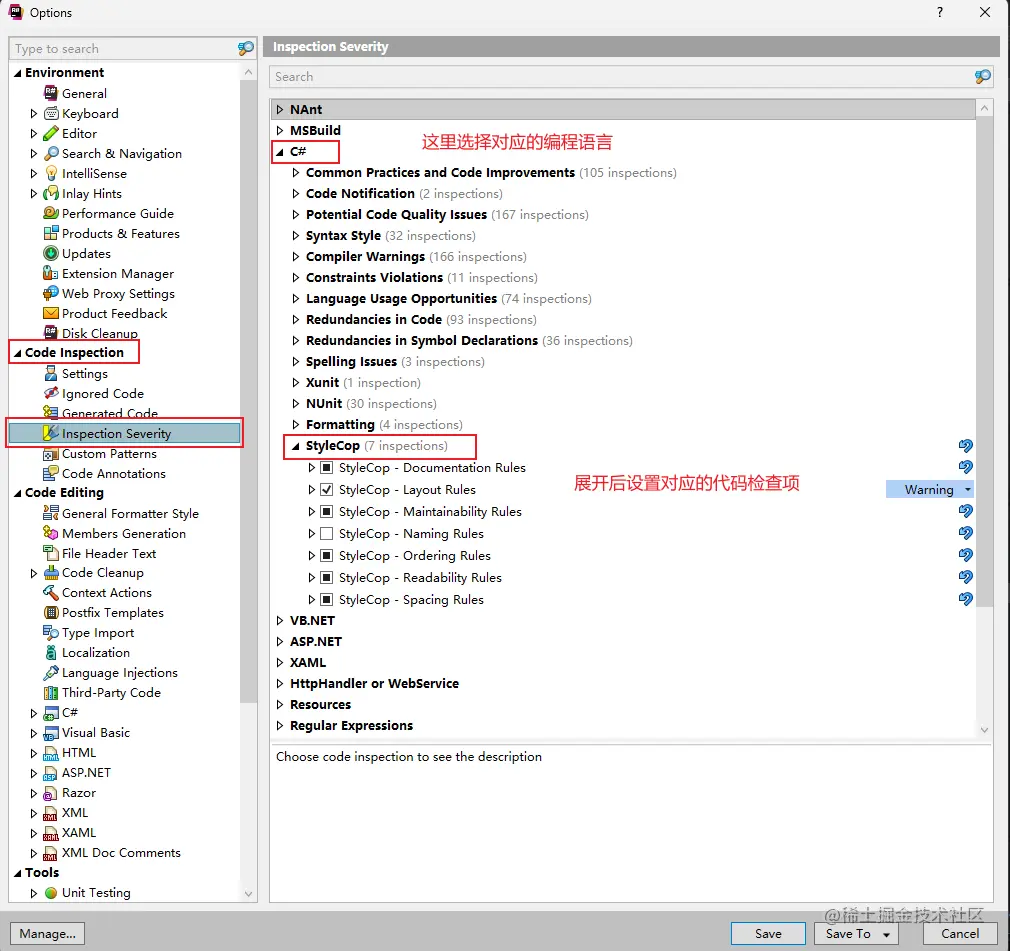Click the Extension Manager icon
The width and height of the screenshot is (1010, 951).
pos(51,273)
